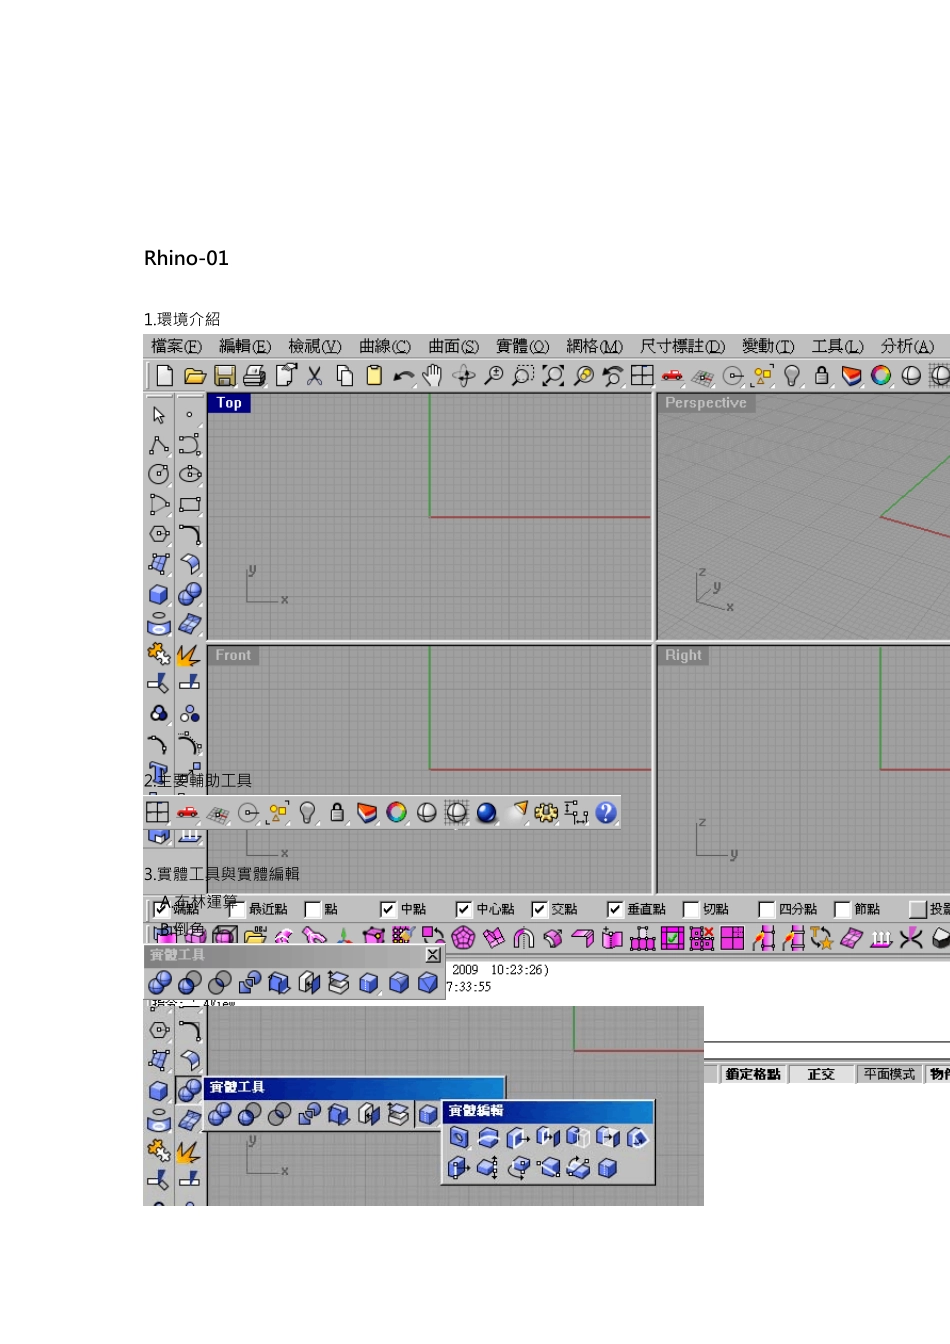Click the Zoom window icon

tap(522, 376)
